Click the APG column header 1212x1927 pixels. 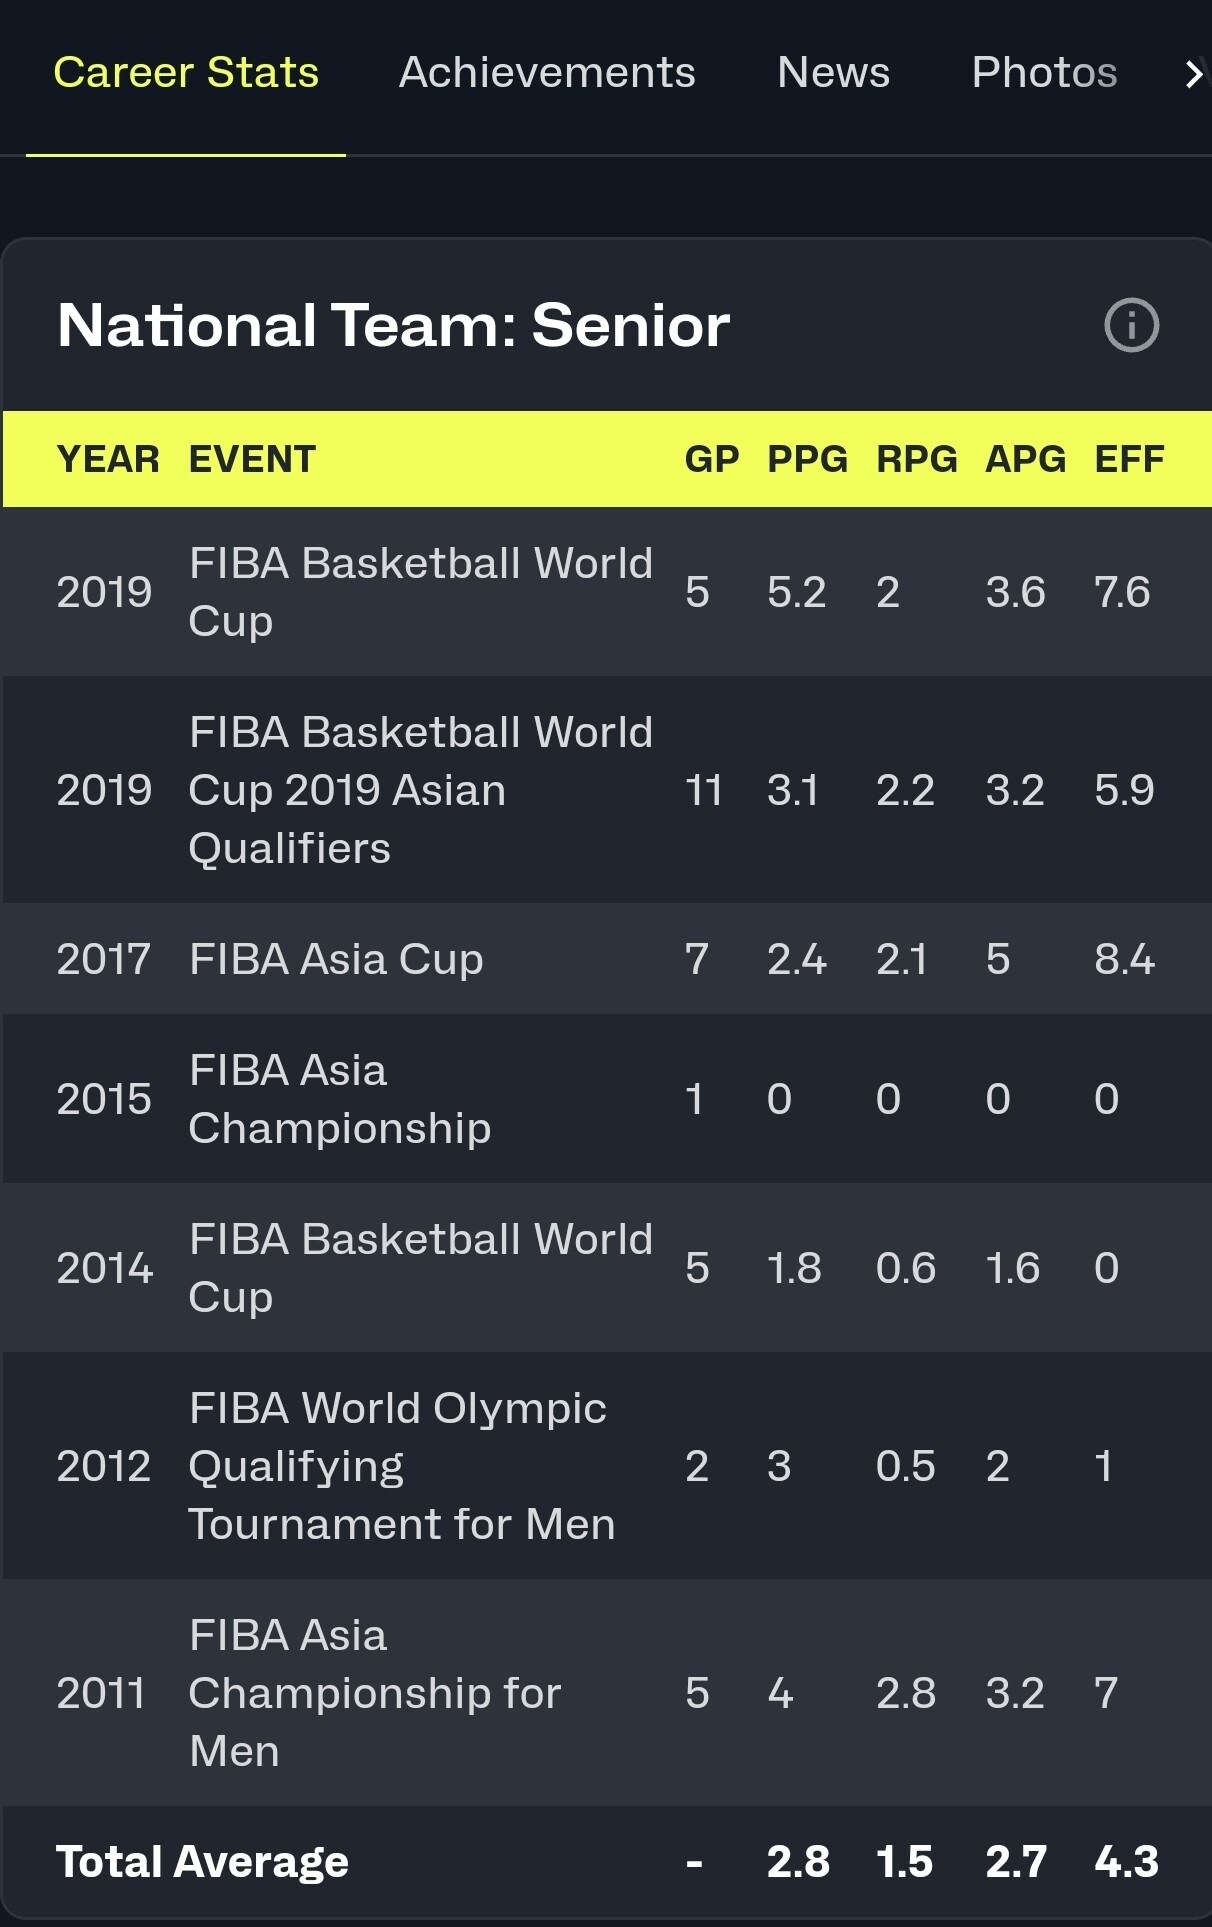pos(1025,459)
